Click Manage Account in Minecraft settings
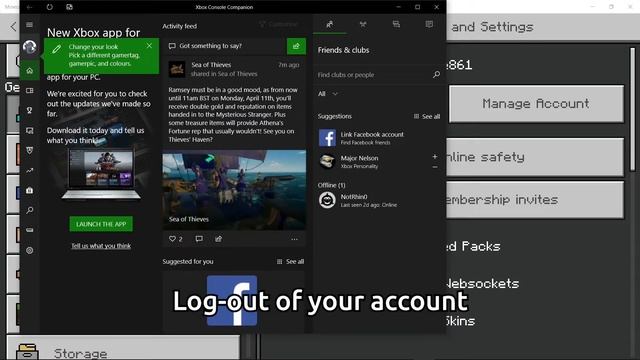 536,104
